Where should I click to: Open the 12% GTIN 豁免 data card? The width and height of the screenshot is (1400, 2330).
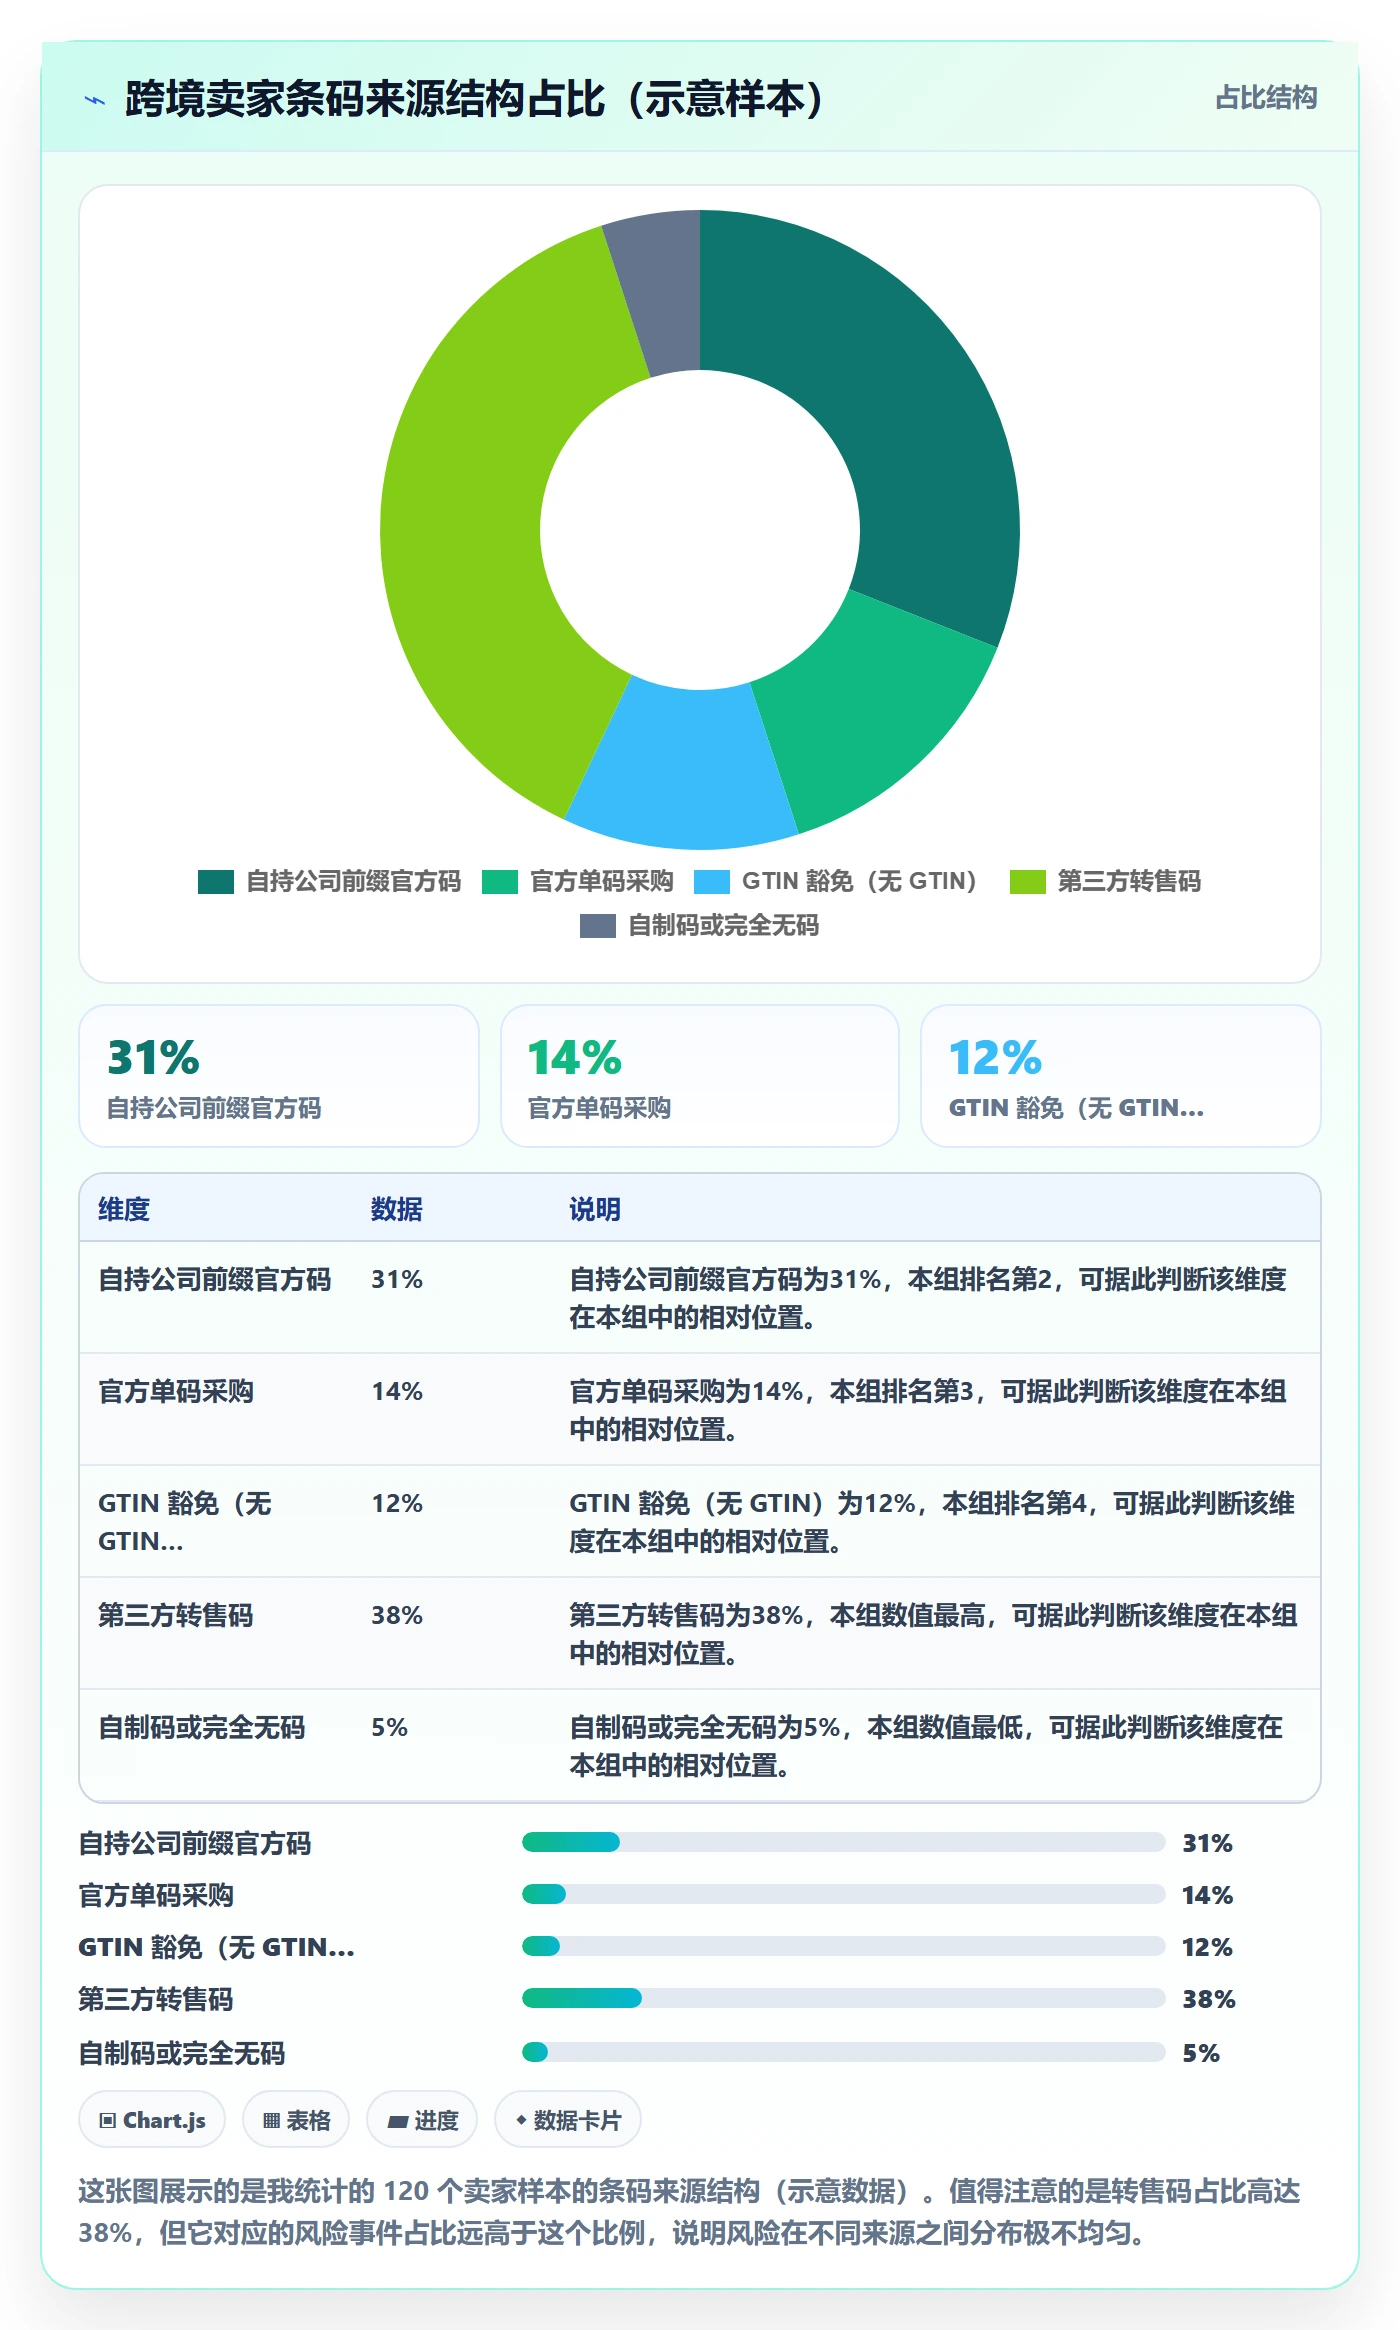coord(1121,1076)
